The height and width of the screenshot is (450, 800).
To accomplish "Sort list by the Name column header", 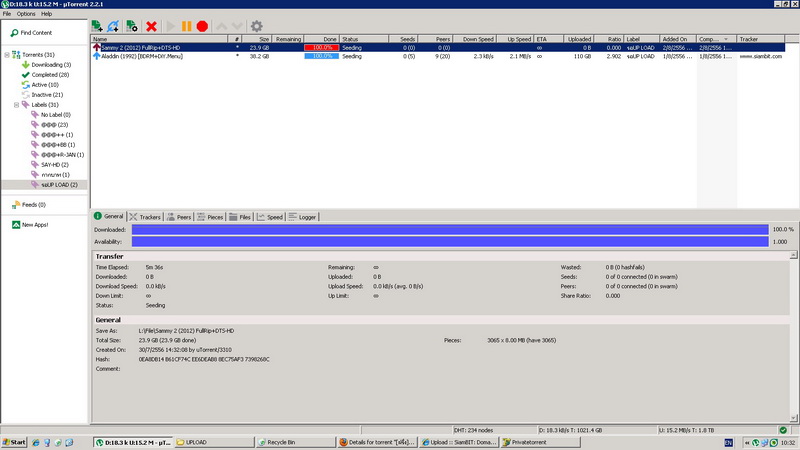I will [159, 39].
